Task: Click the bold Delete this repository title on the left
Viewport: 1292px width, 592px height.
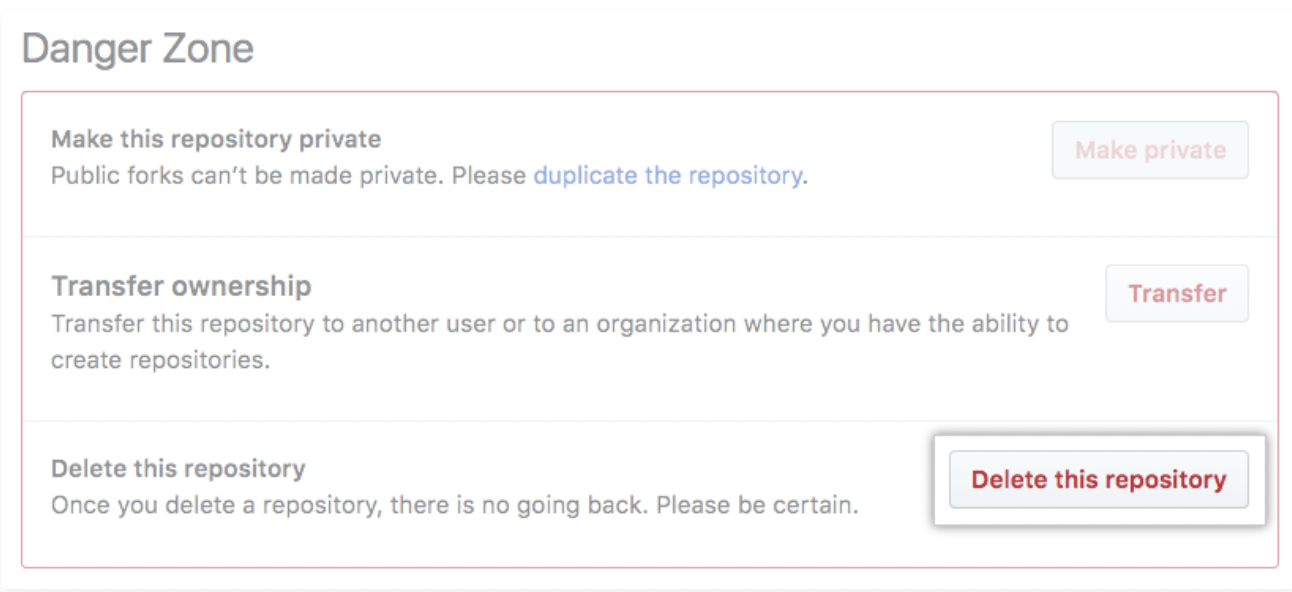Action: pyautogui.click(x=178, y=469)
